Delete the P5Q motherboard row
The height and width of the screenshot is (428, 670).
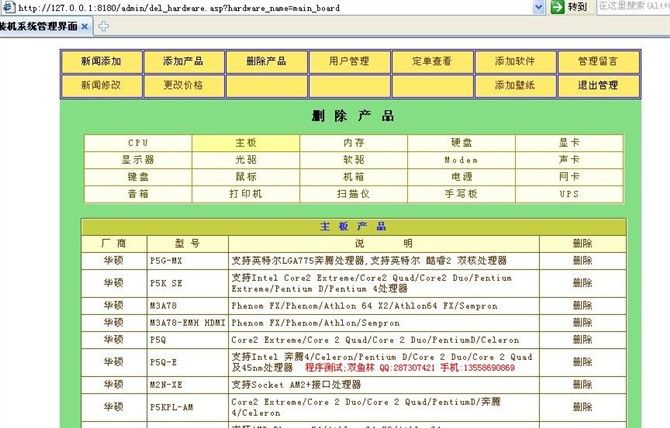582,340
